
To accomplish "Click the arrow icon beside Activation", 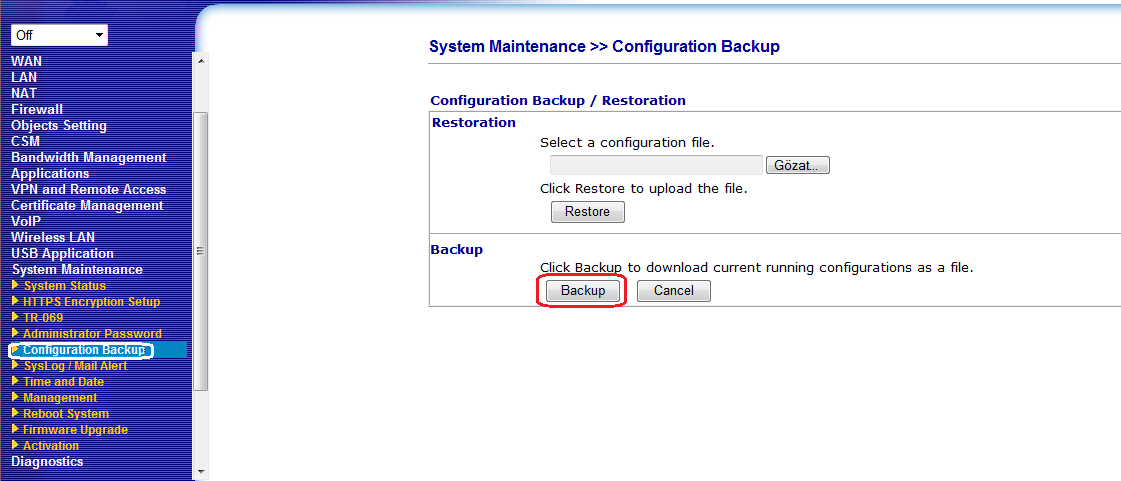I will (15, 446).
